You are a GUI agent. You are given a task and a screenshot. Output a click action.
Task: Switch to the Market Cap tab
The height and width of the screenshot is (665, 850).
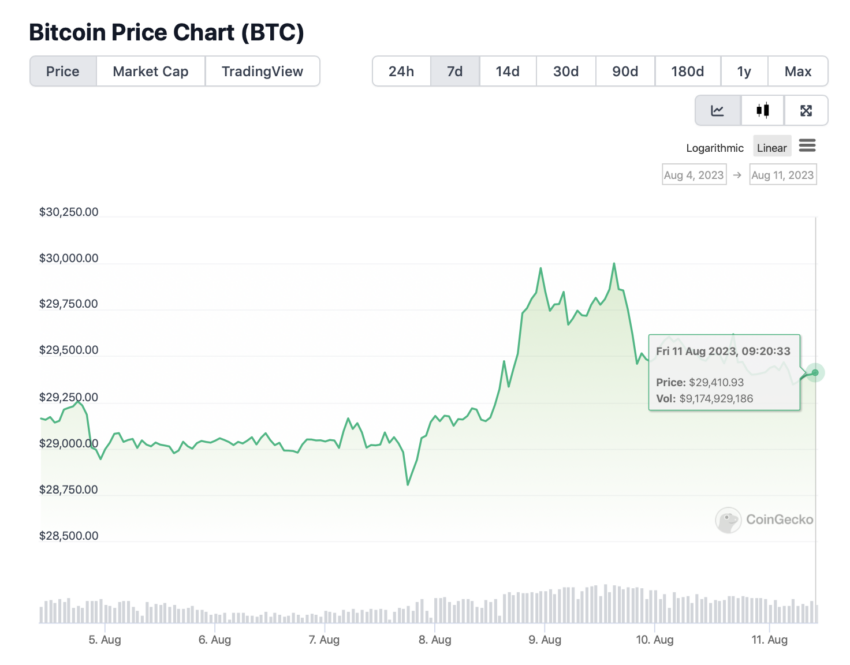[151, 71]
